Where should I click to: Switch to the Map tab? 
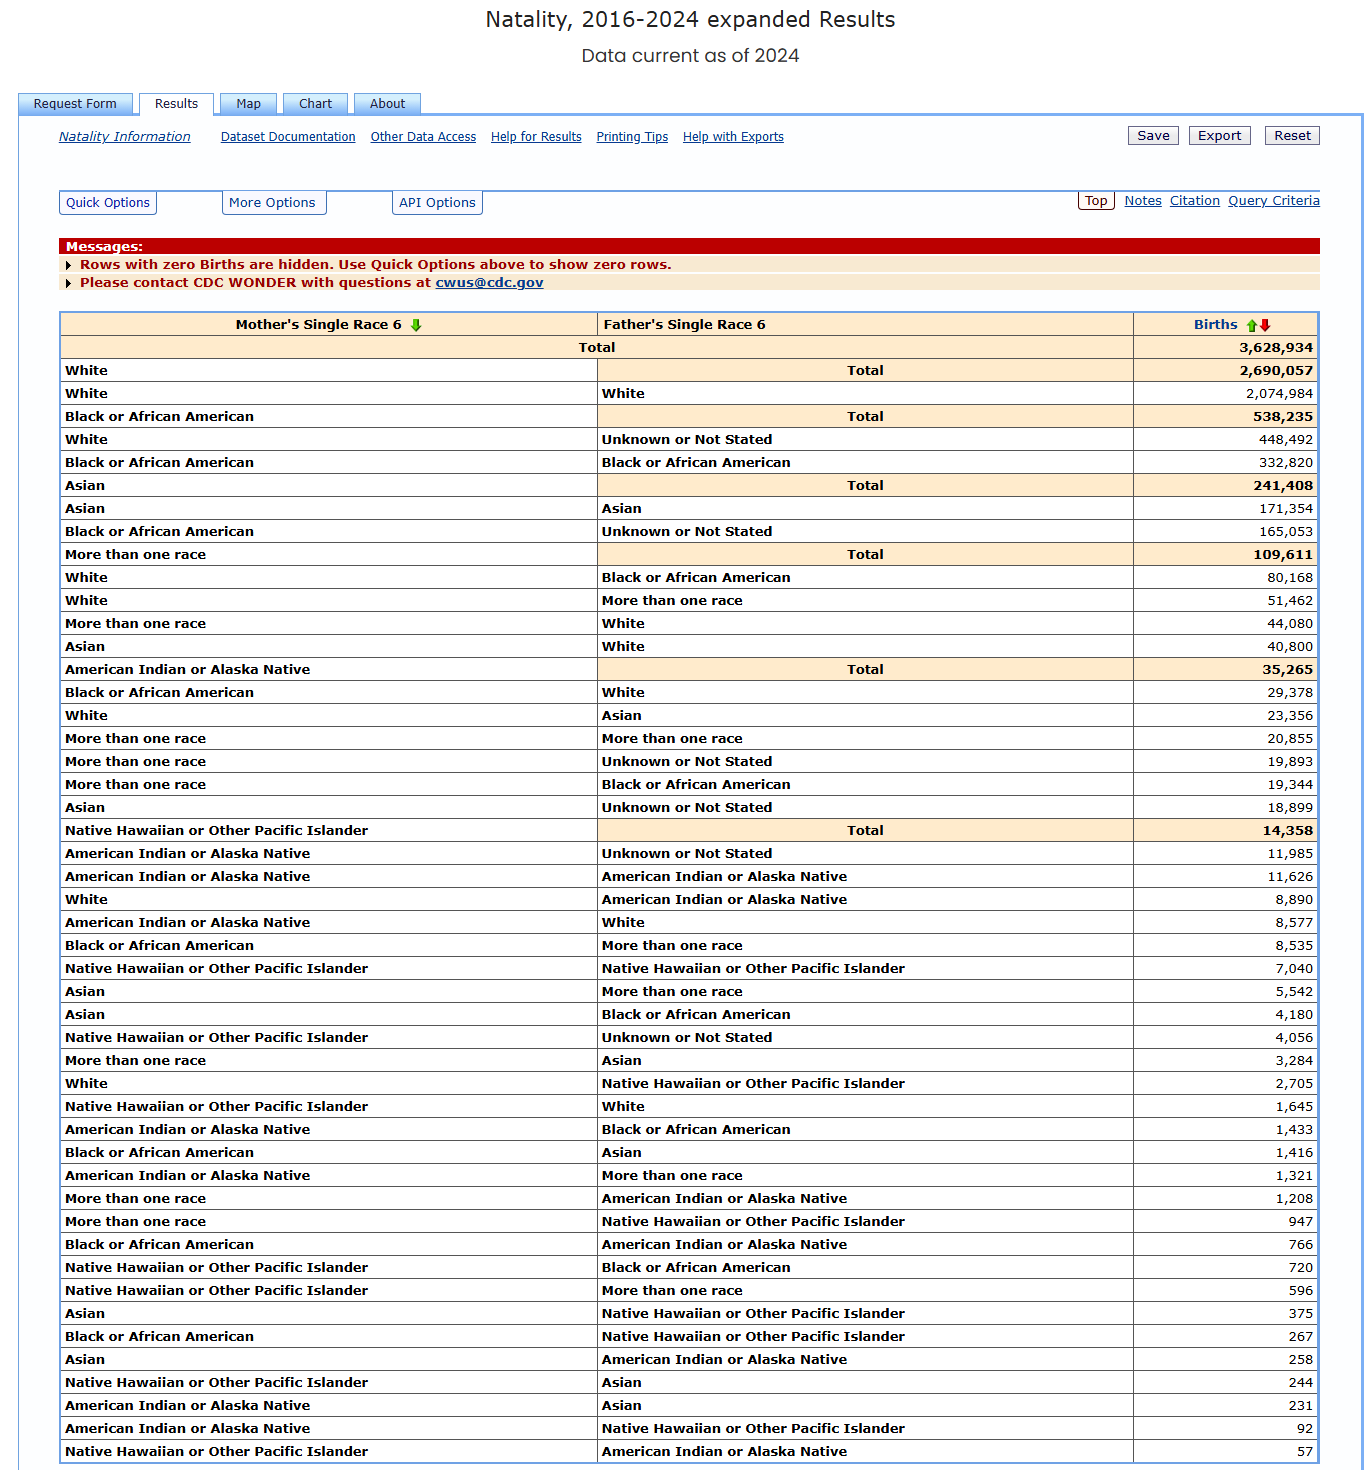coord(248,104)
